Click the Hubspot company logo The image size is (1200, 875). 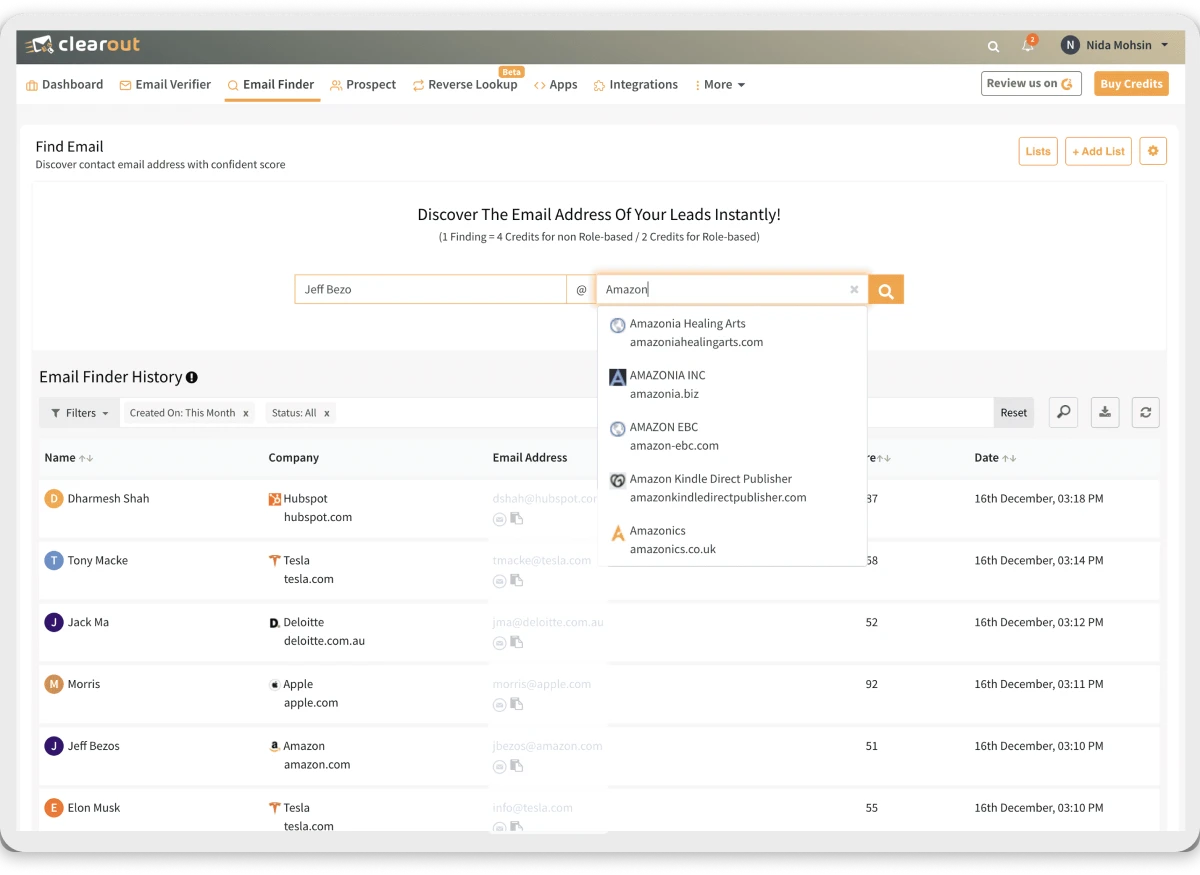pyautogui.click(x=275, y=499)
